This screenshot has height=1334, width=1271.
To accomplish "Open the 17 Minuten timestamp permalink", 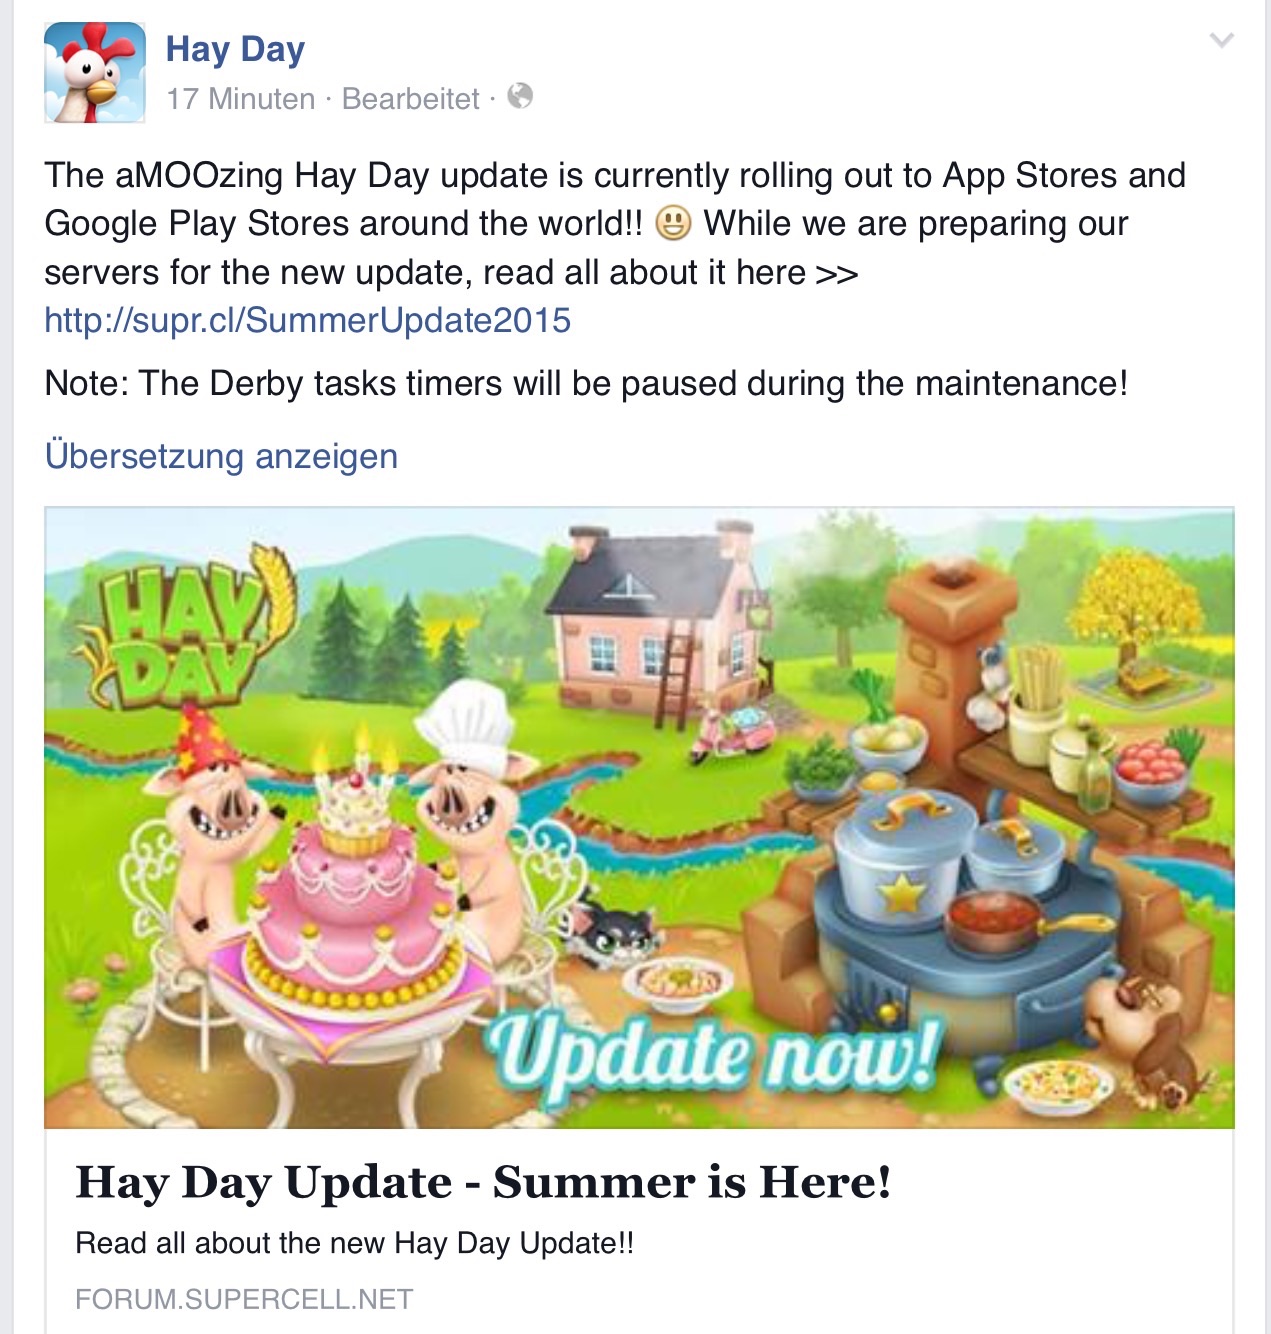I will (241, 98).
